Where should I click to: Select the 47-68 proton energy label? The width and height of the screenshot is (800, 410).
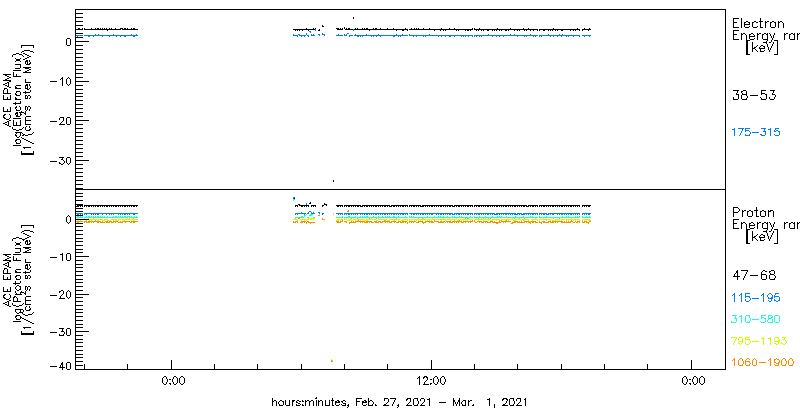[754, 276]
